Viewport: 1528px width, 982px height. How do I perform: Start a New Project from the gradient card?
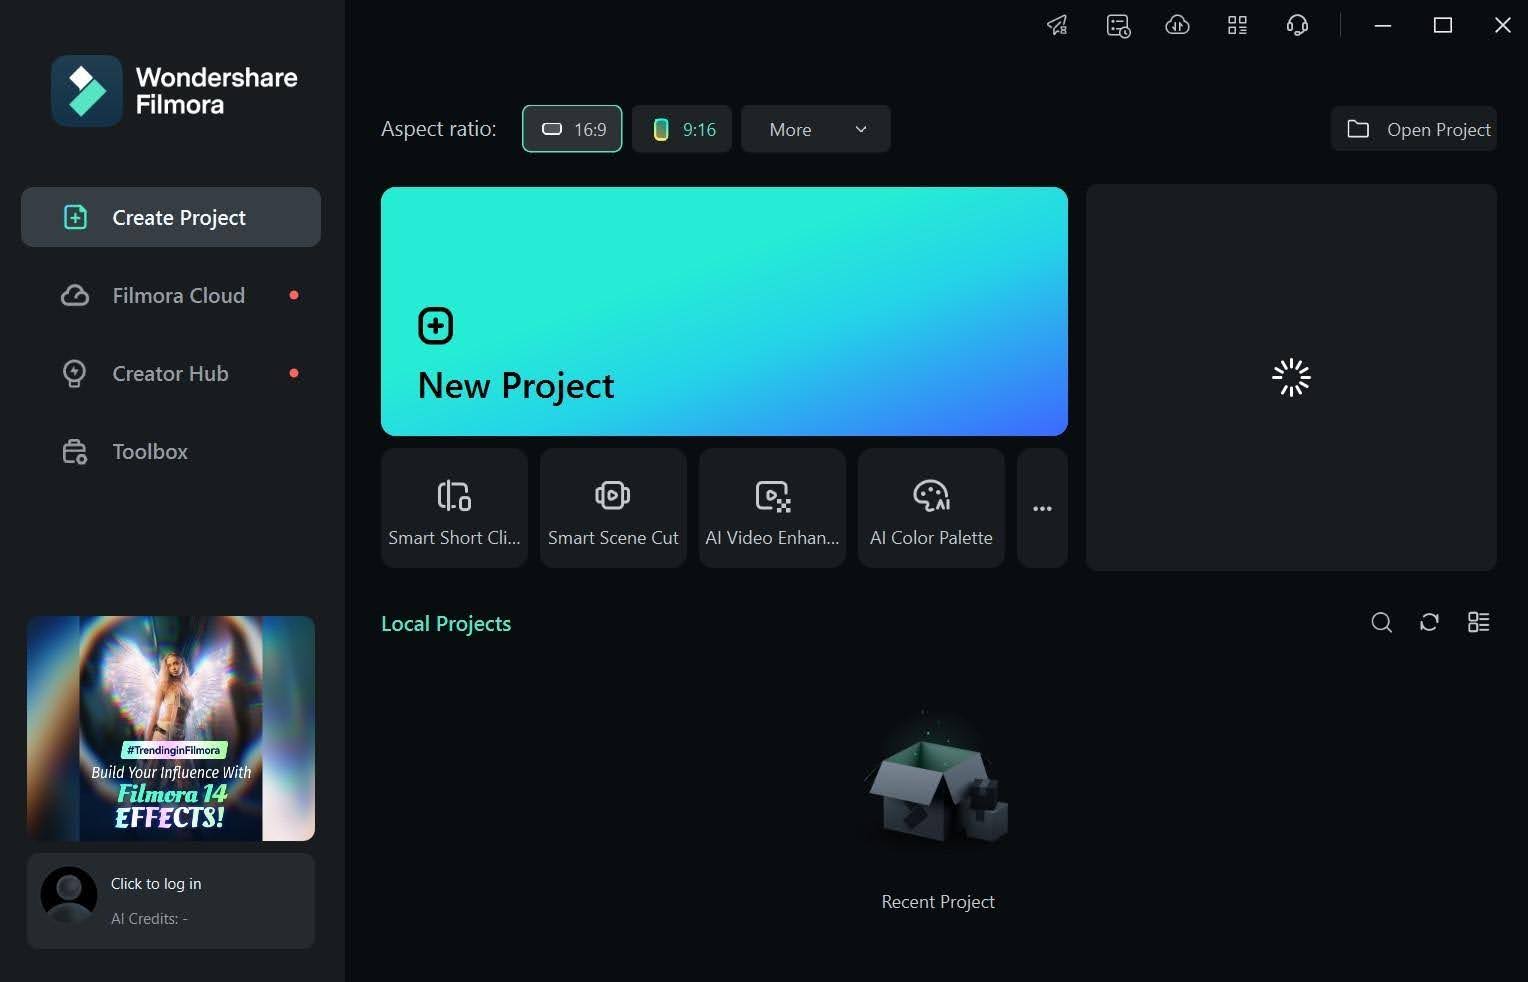click(724, 311)
